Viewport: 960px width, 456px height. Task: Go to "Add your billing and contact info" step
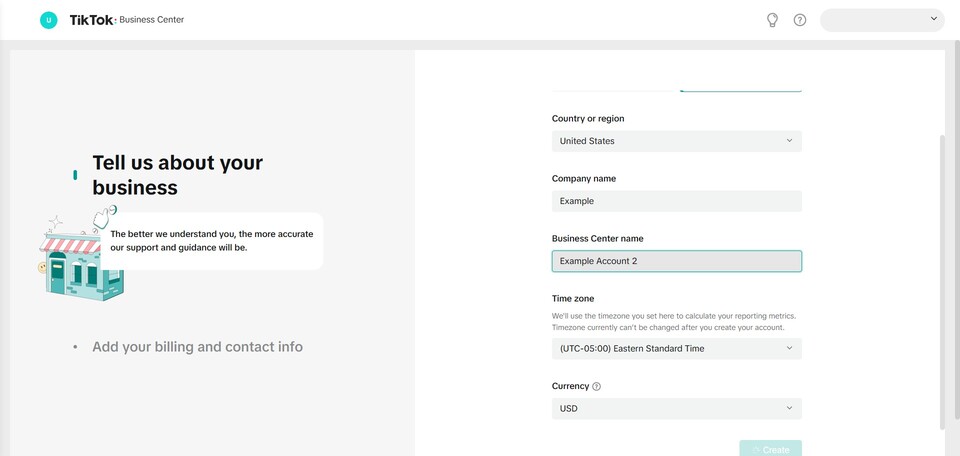point(197,347)
